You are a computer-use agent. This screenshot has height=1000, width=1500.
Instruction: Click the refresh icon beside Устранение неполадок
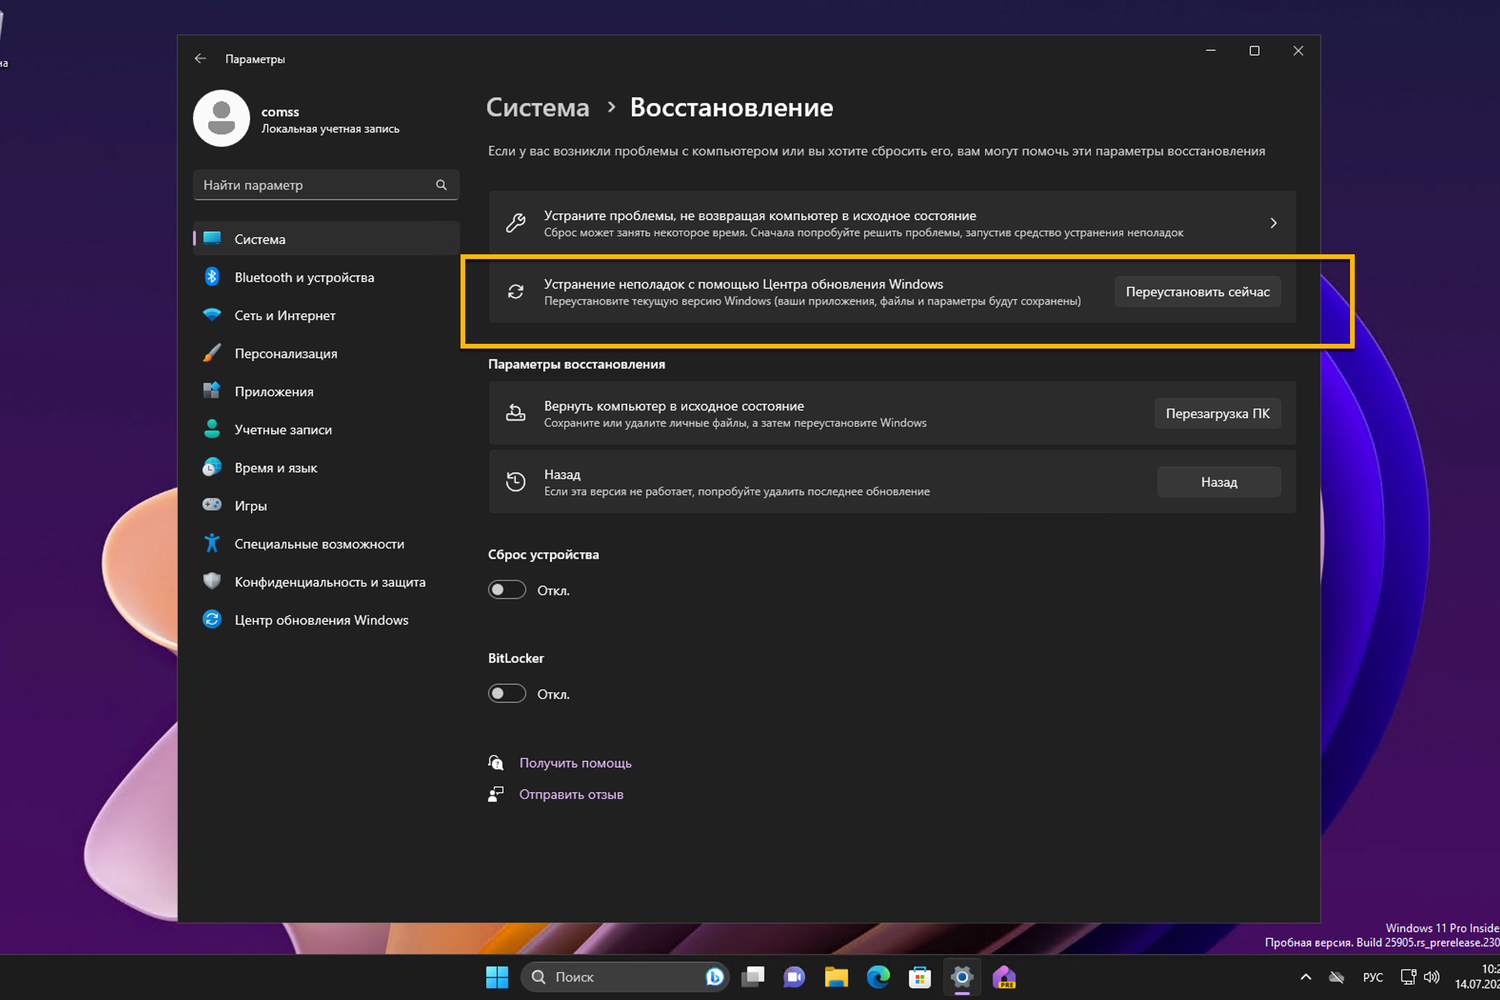click(516, 292)
